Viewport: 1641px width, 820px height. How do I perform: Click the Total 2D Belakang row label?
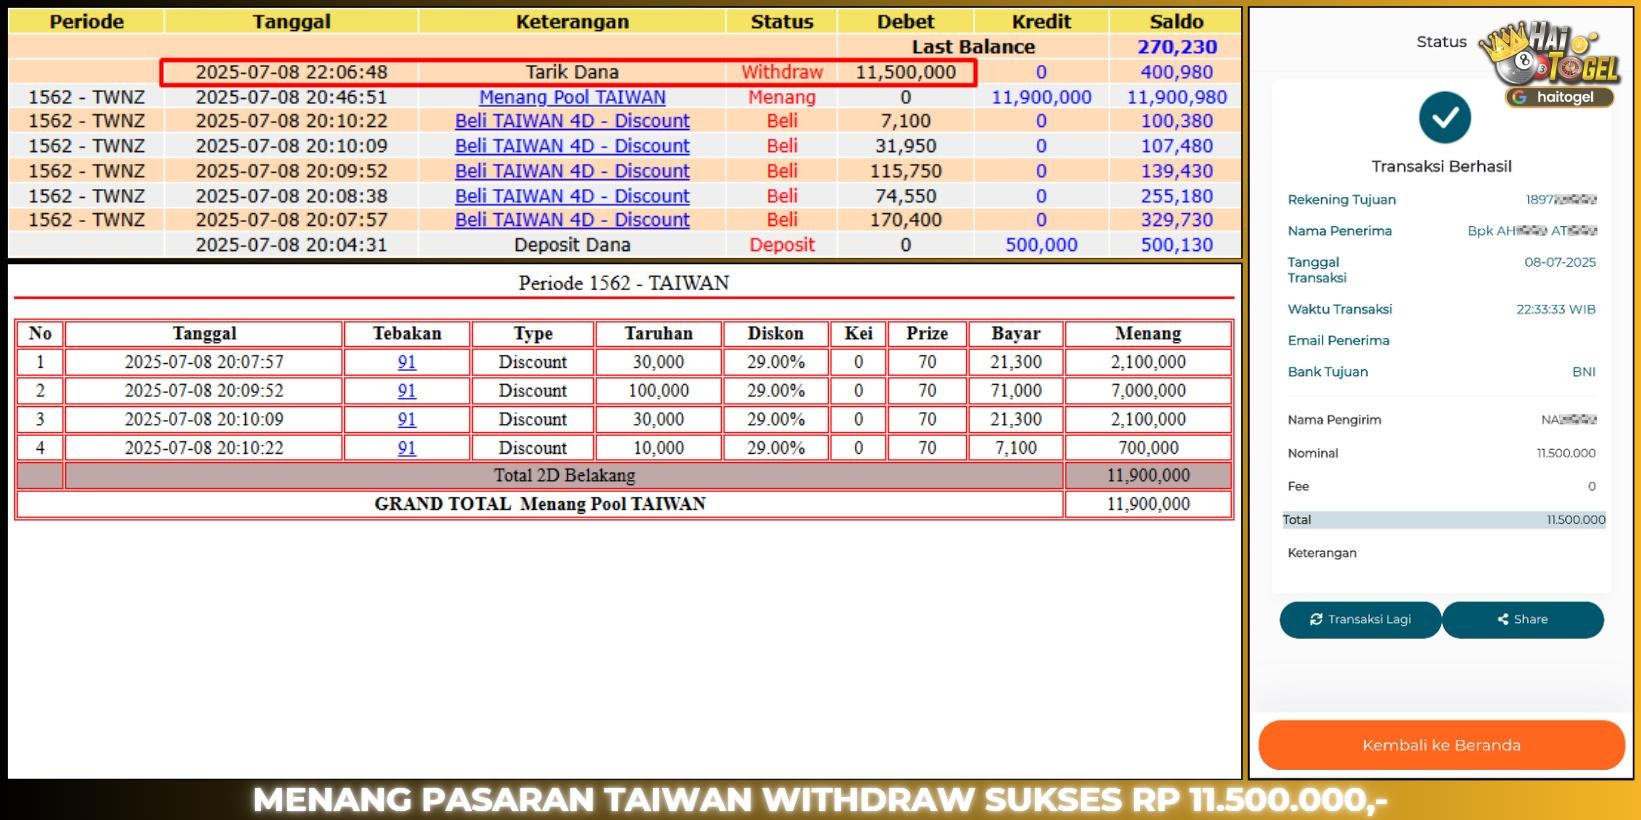click(564, 476)
